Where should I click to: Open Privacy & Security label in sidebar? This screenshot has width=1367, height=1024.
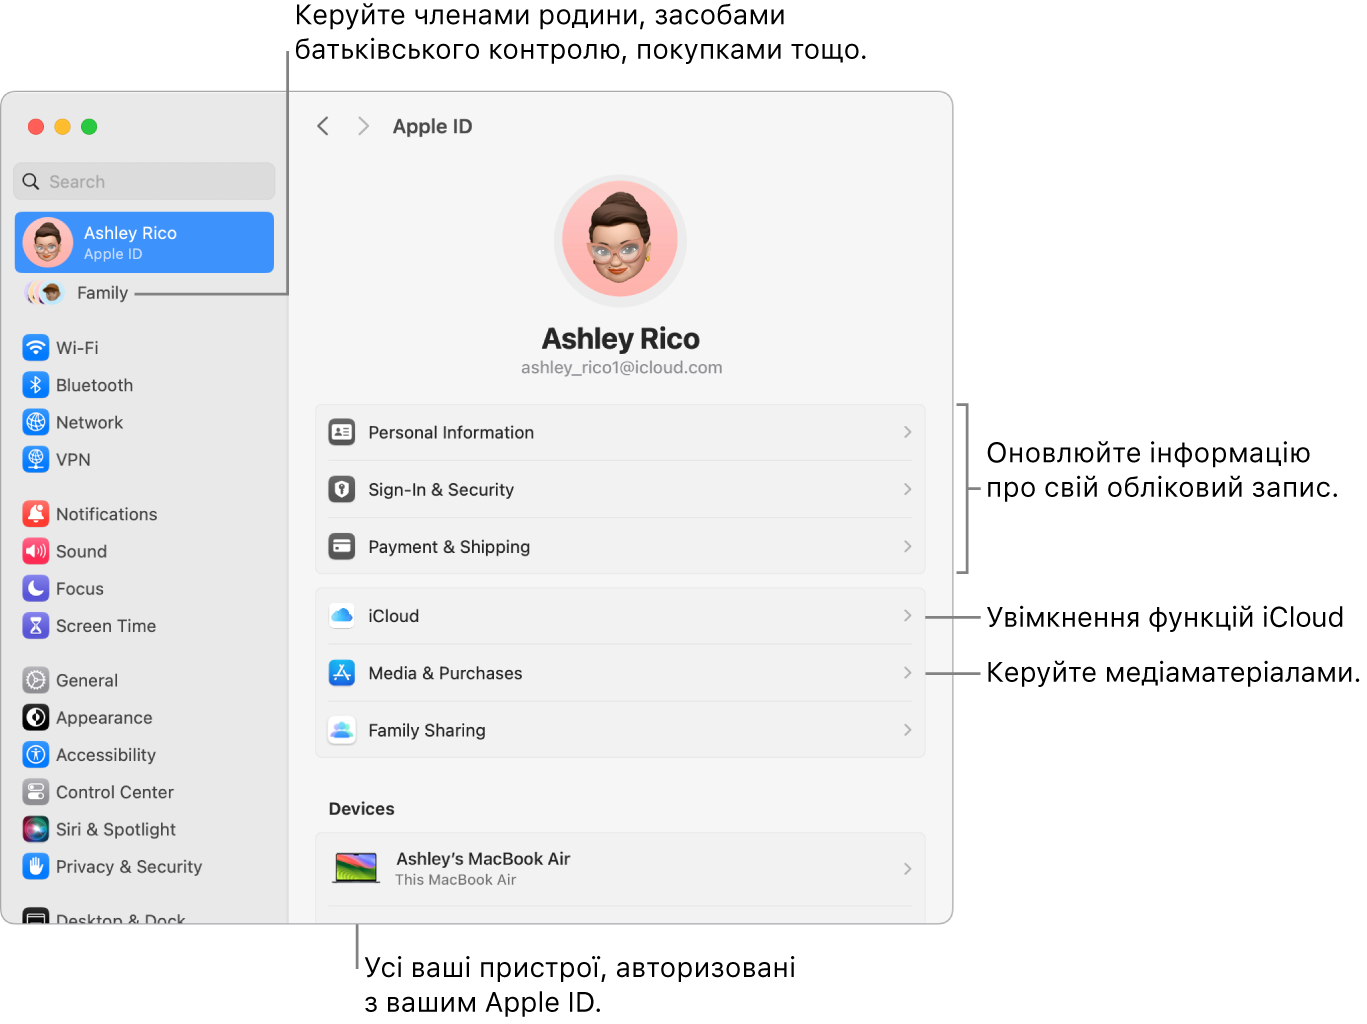pyautogui.click(x=129, y=867)
